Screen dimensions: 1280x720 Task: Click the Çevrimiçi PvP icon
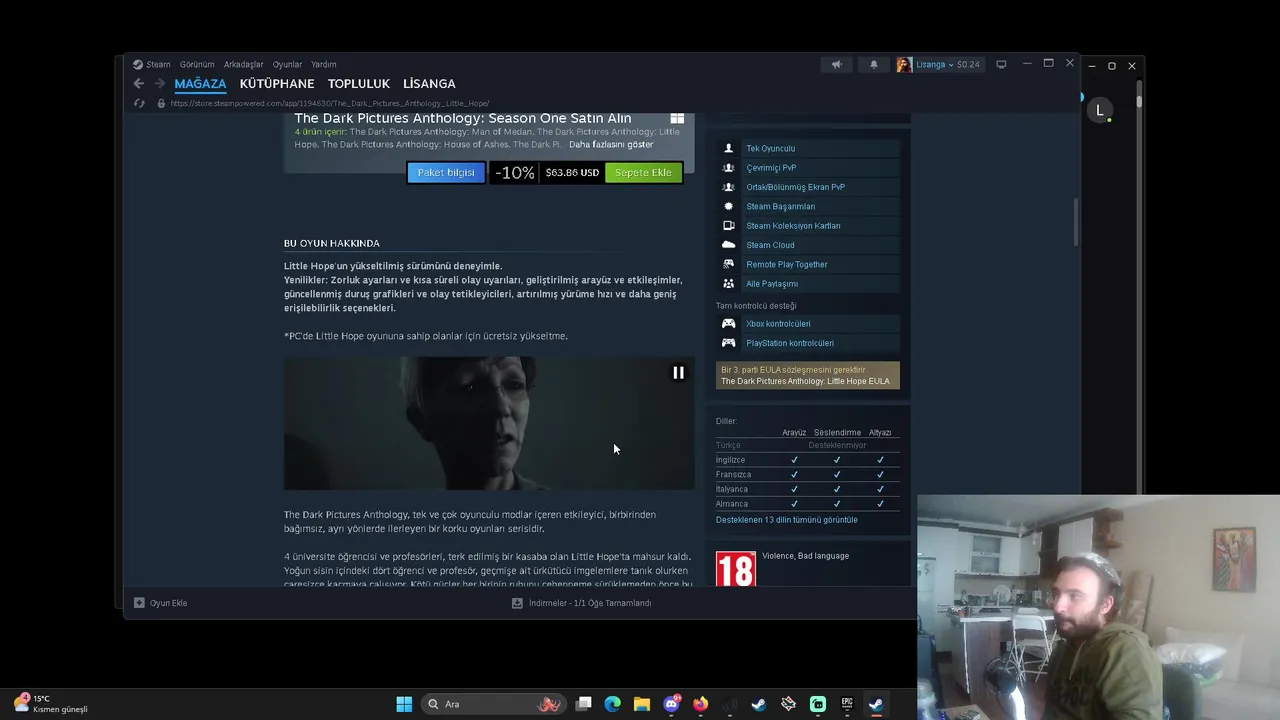(x=728, y=168)
